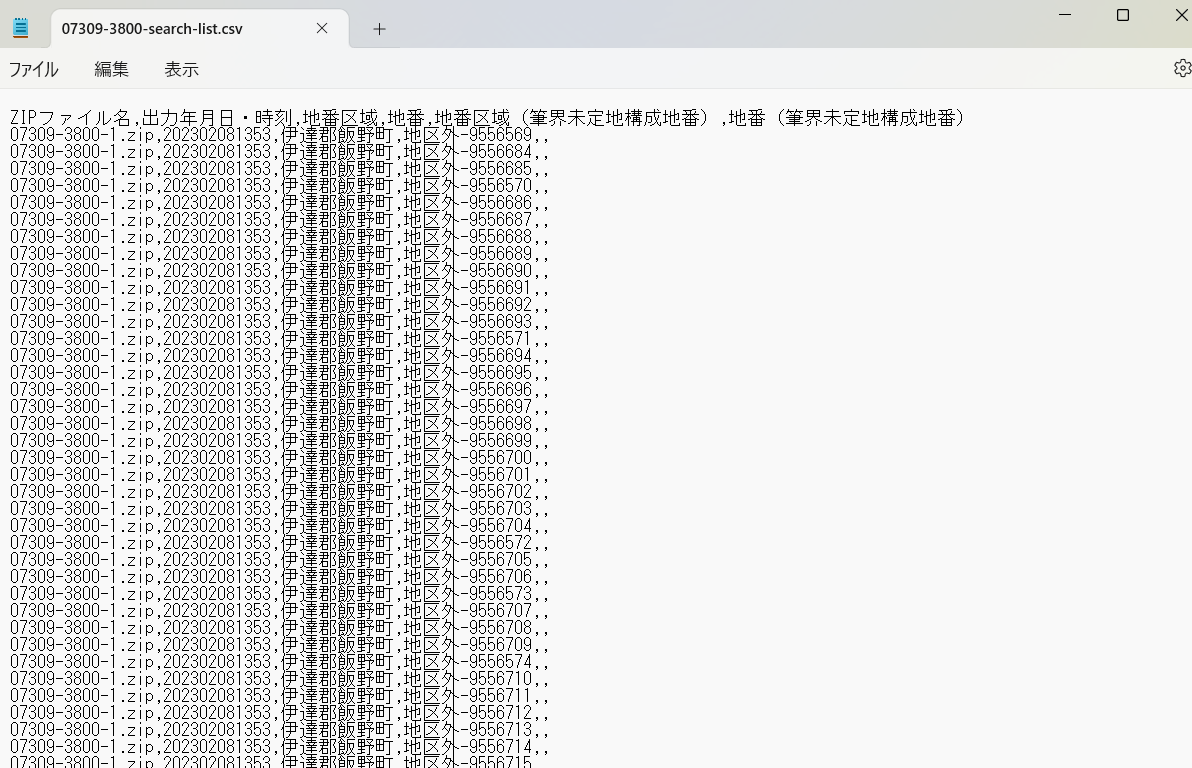This screenshot has width=1192, height=768.
Task: Click the line ending with 地区外-9556704
Action: coord(279,525)
